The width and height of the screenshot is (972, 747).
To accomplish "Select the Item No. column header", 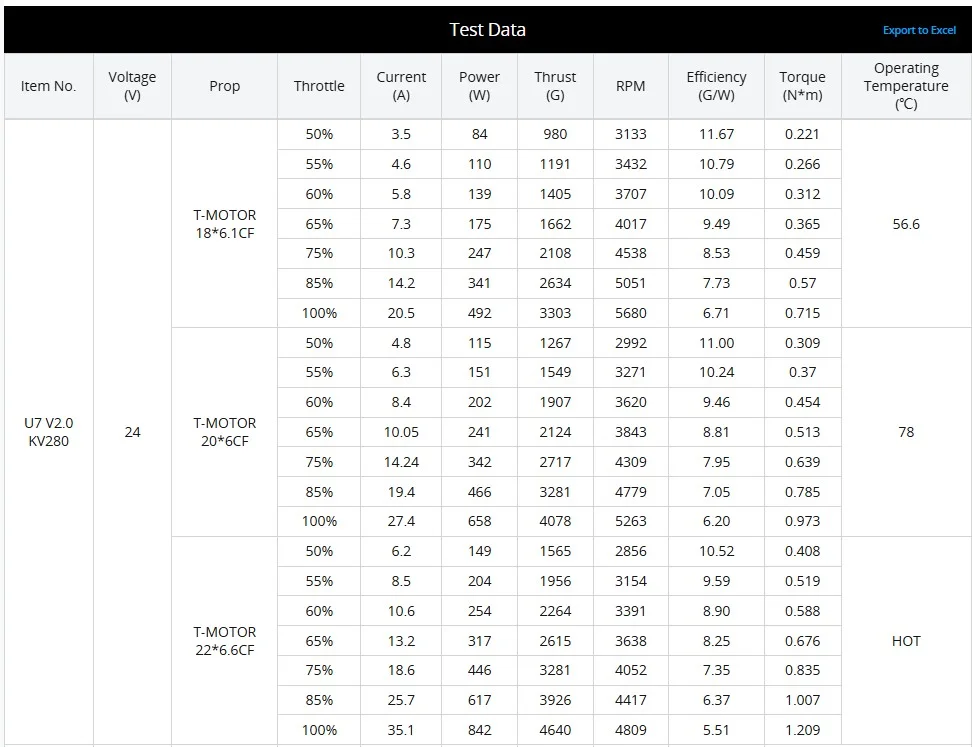I will pyautogui.click(x=48, y=86).
